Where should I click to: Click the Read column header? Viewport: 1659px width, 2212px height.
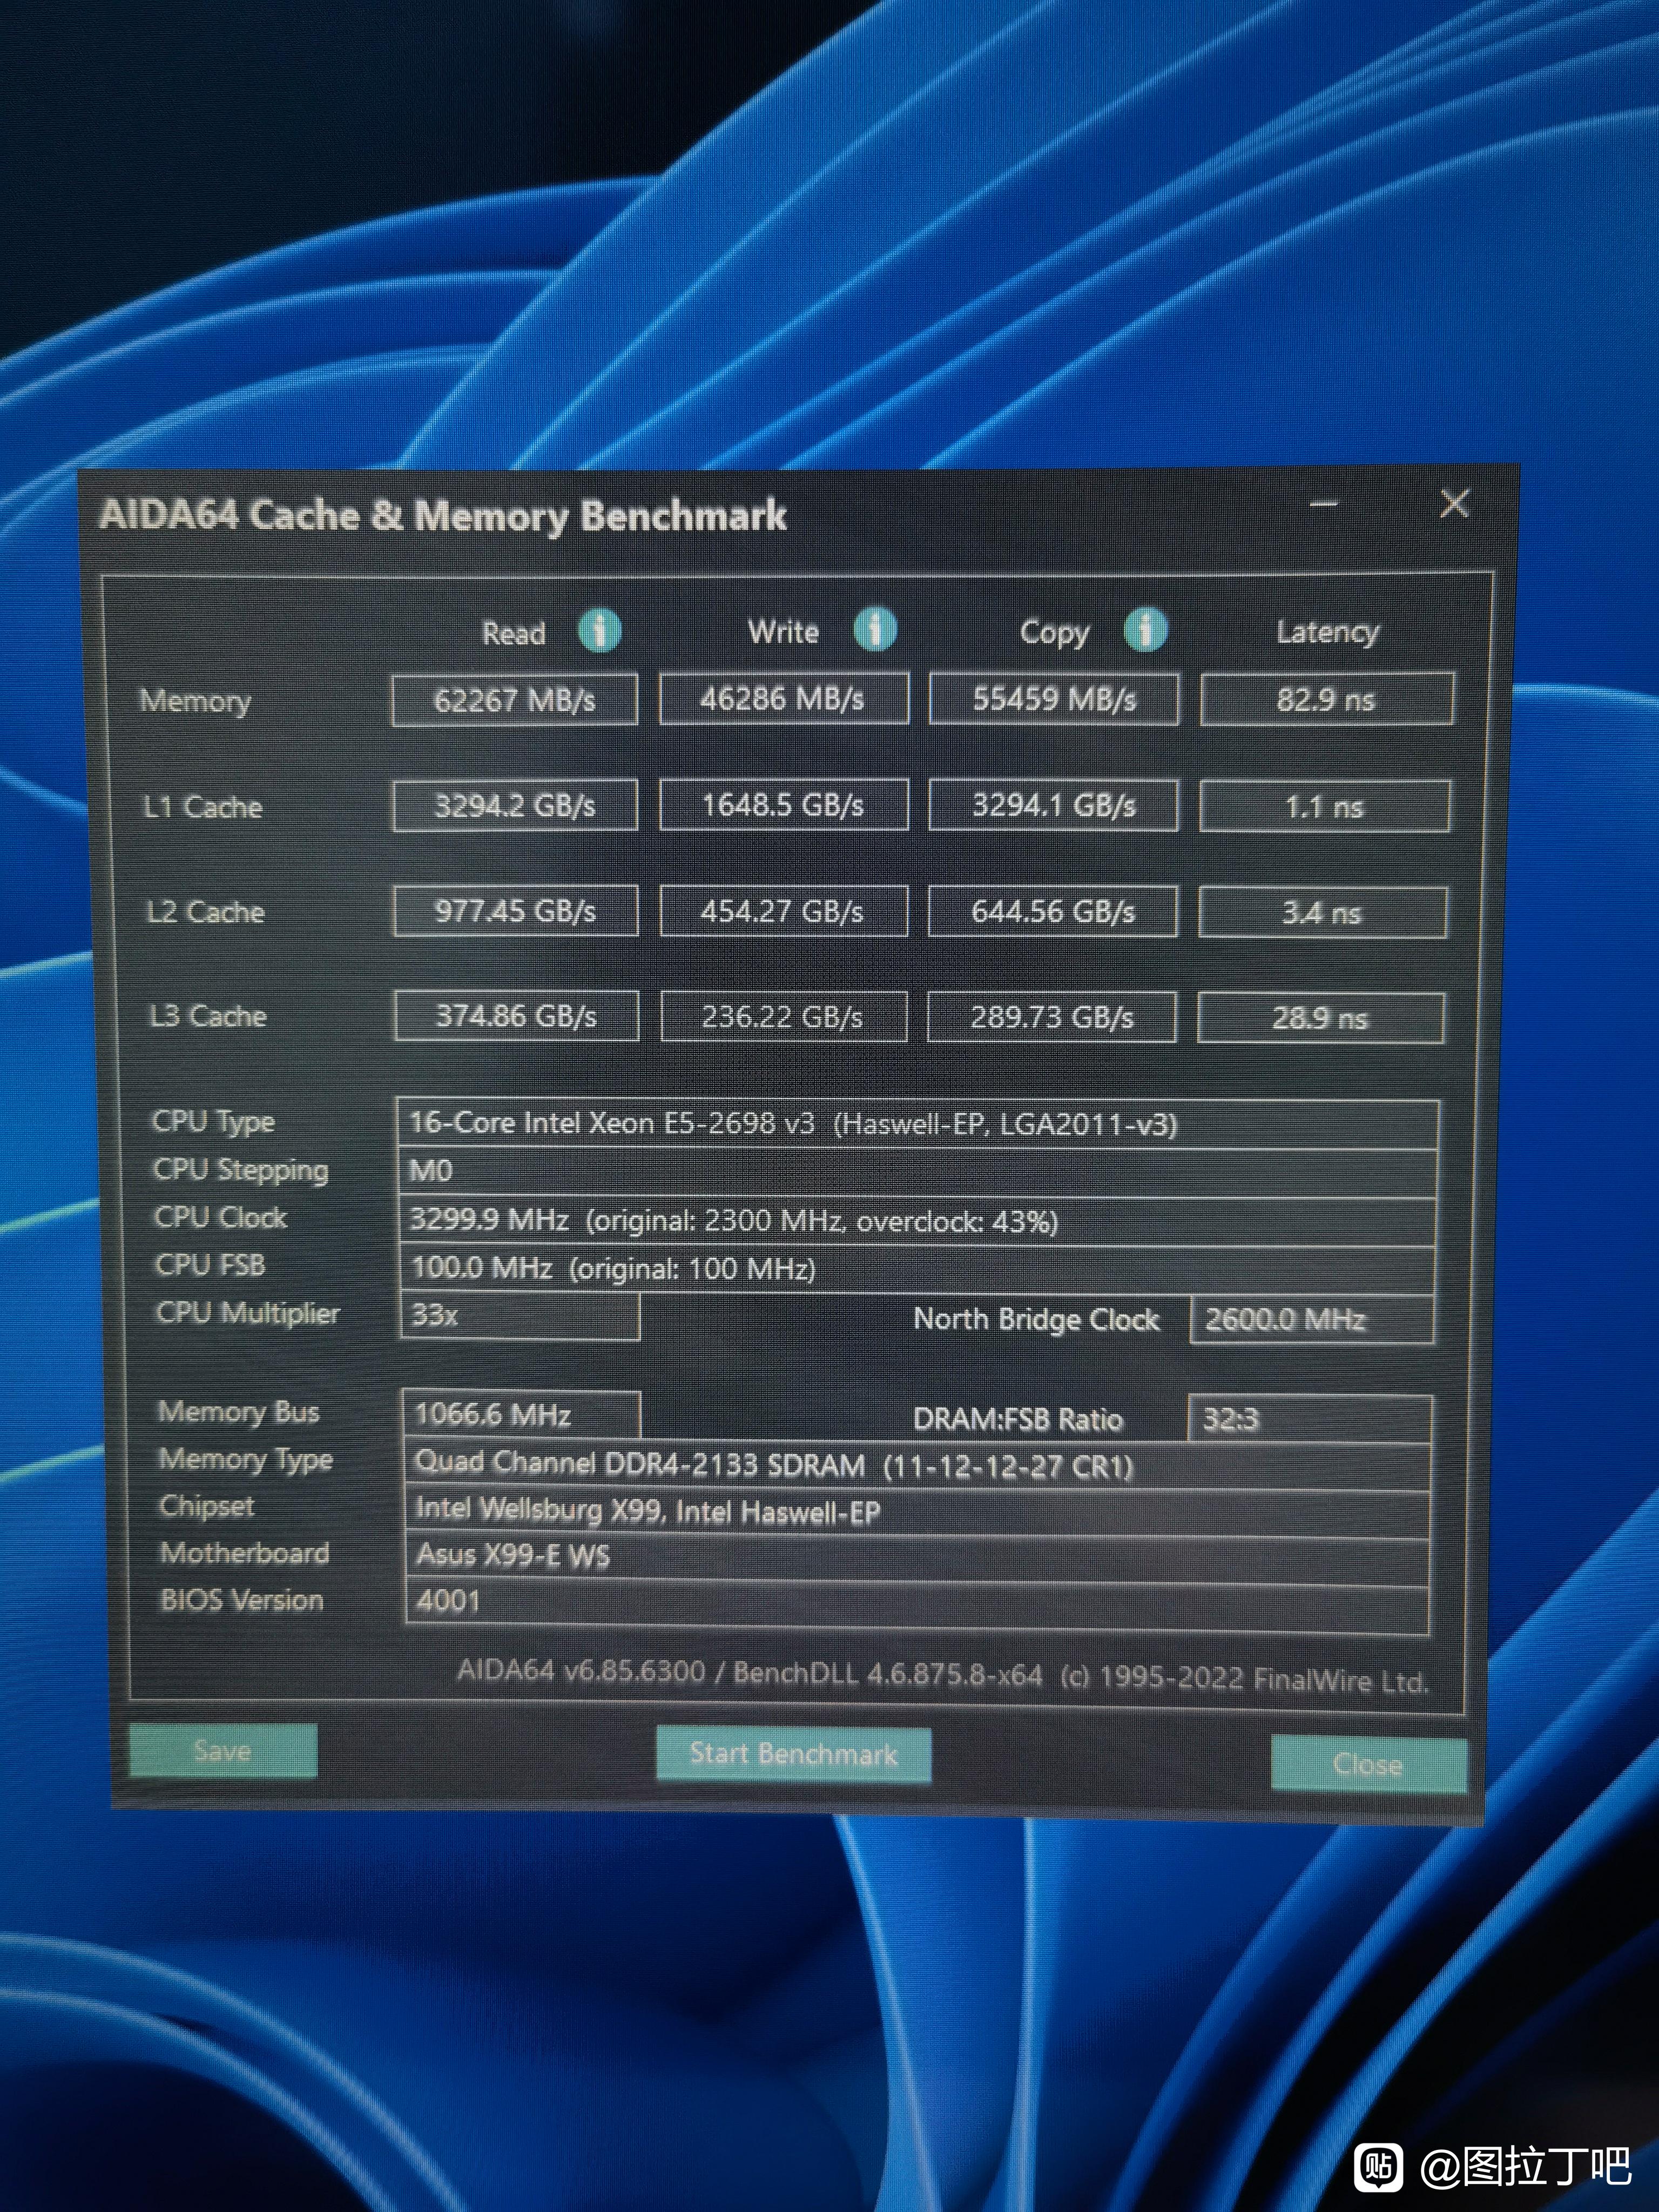(514, 633)
